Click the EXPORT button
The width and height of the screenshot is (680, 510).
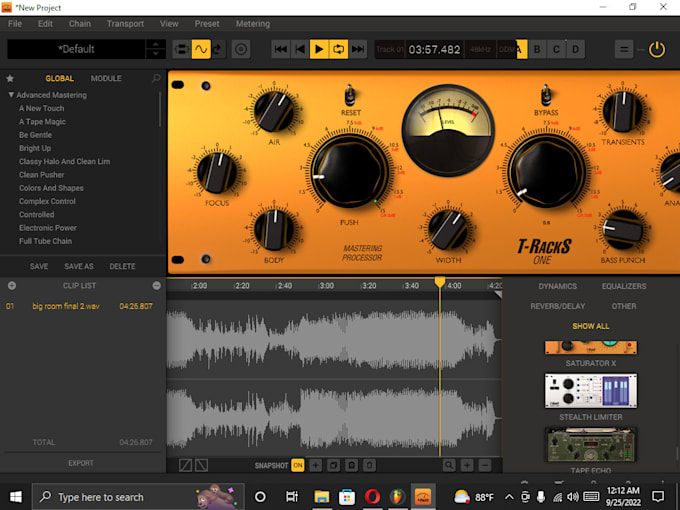(81, 463)
